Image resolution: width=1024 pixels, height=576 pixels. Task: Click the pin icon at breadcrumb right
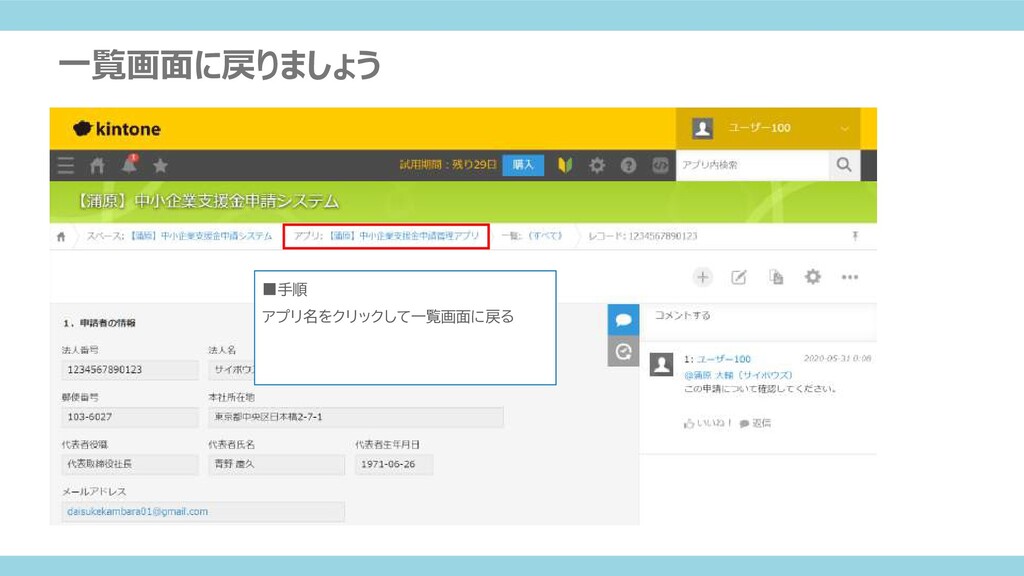(x=855, y=236)
